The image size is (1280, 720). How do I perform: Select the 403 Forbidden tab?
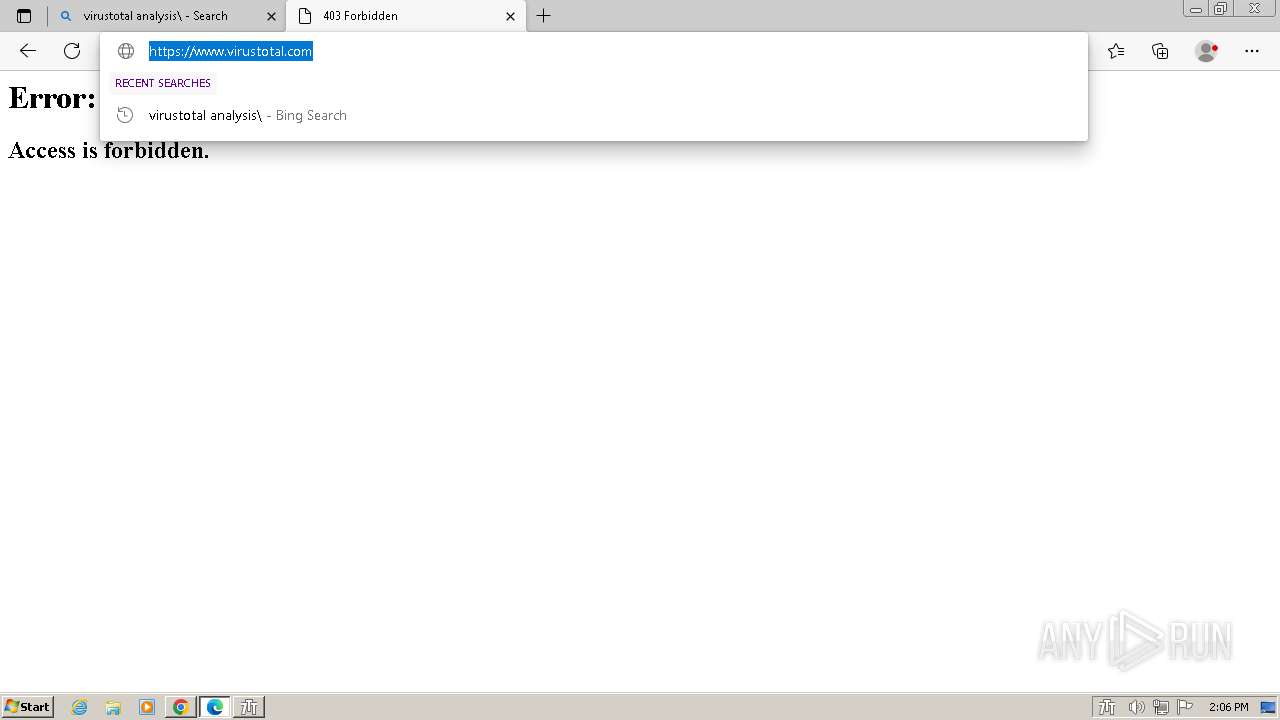[x=405, y=16]
